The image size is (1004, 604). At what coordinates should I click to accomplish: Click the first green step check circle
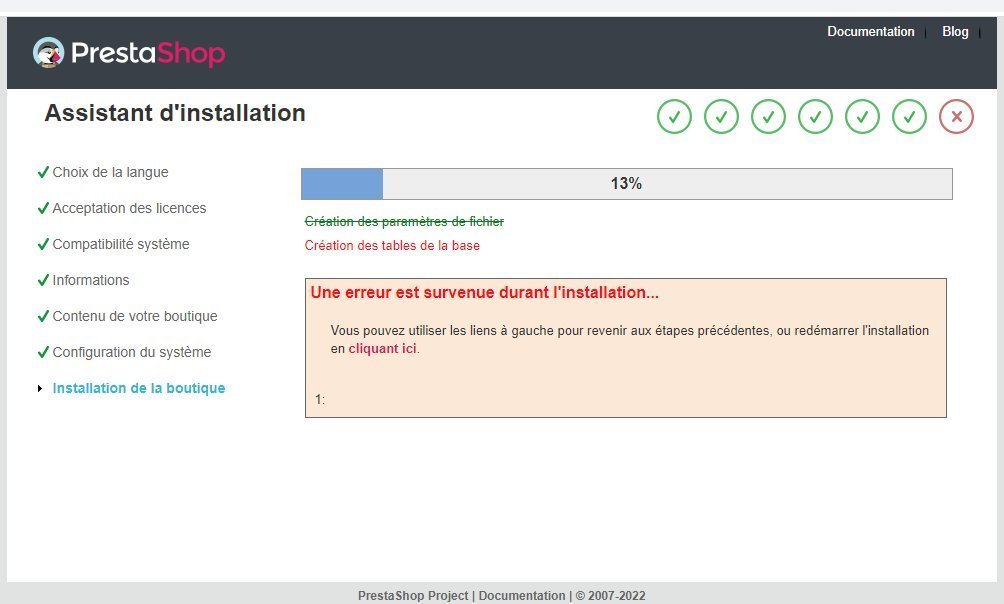pyautogui.click(x=674, y=117)
